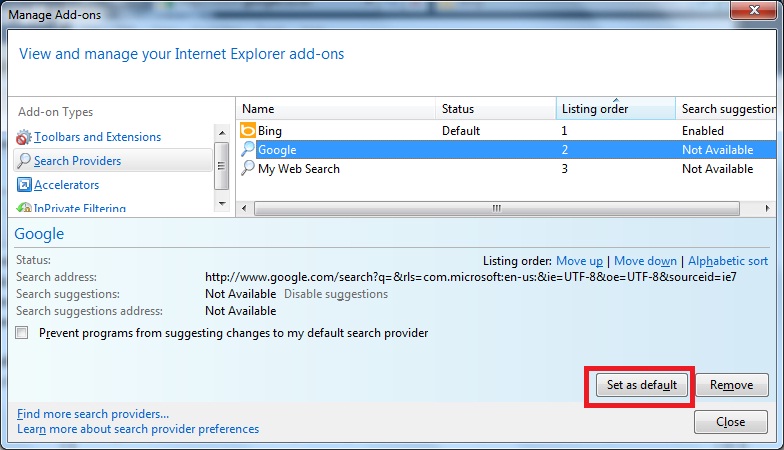Select the Bing row name
Screen dimensions: 784x450
[x=270, y=131]
